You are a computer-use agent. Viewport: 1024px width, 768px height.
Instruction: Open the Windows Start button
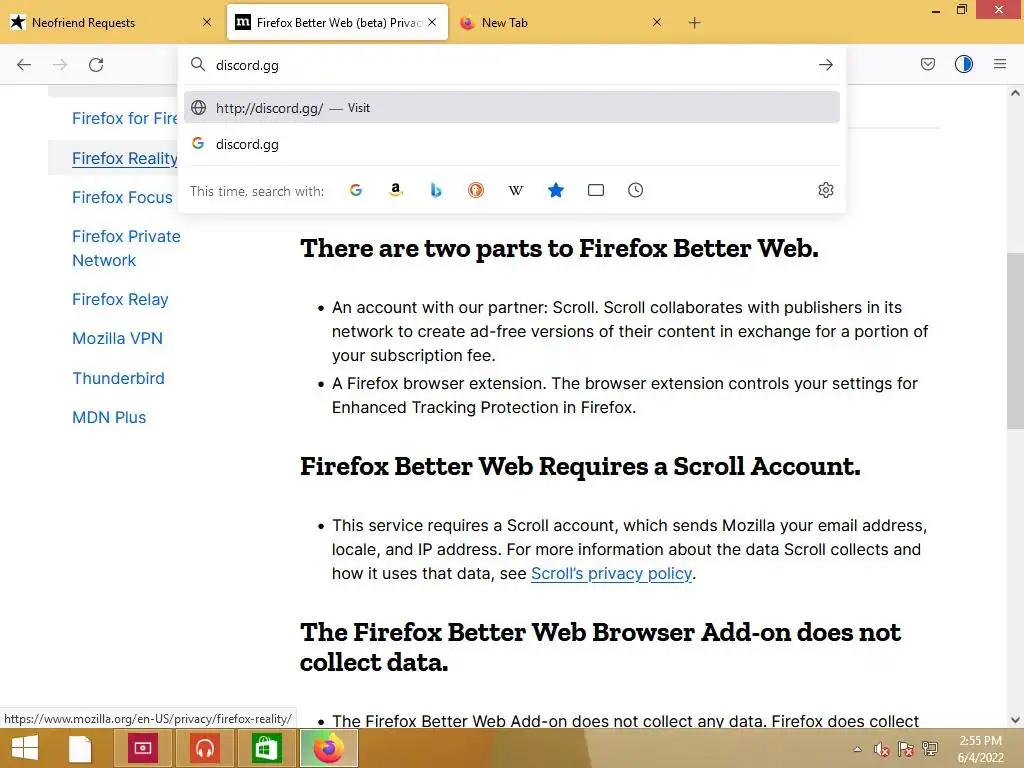pos(25,748)
